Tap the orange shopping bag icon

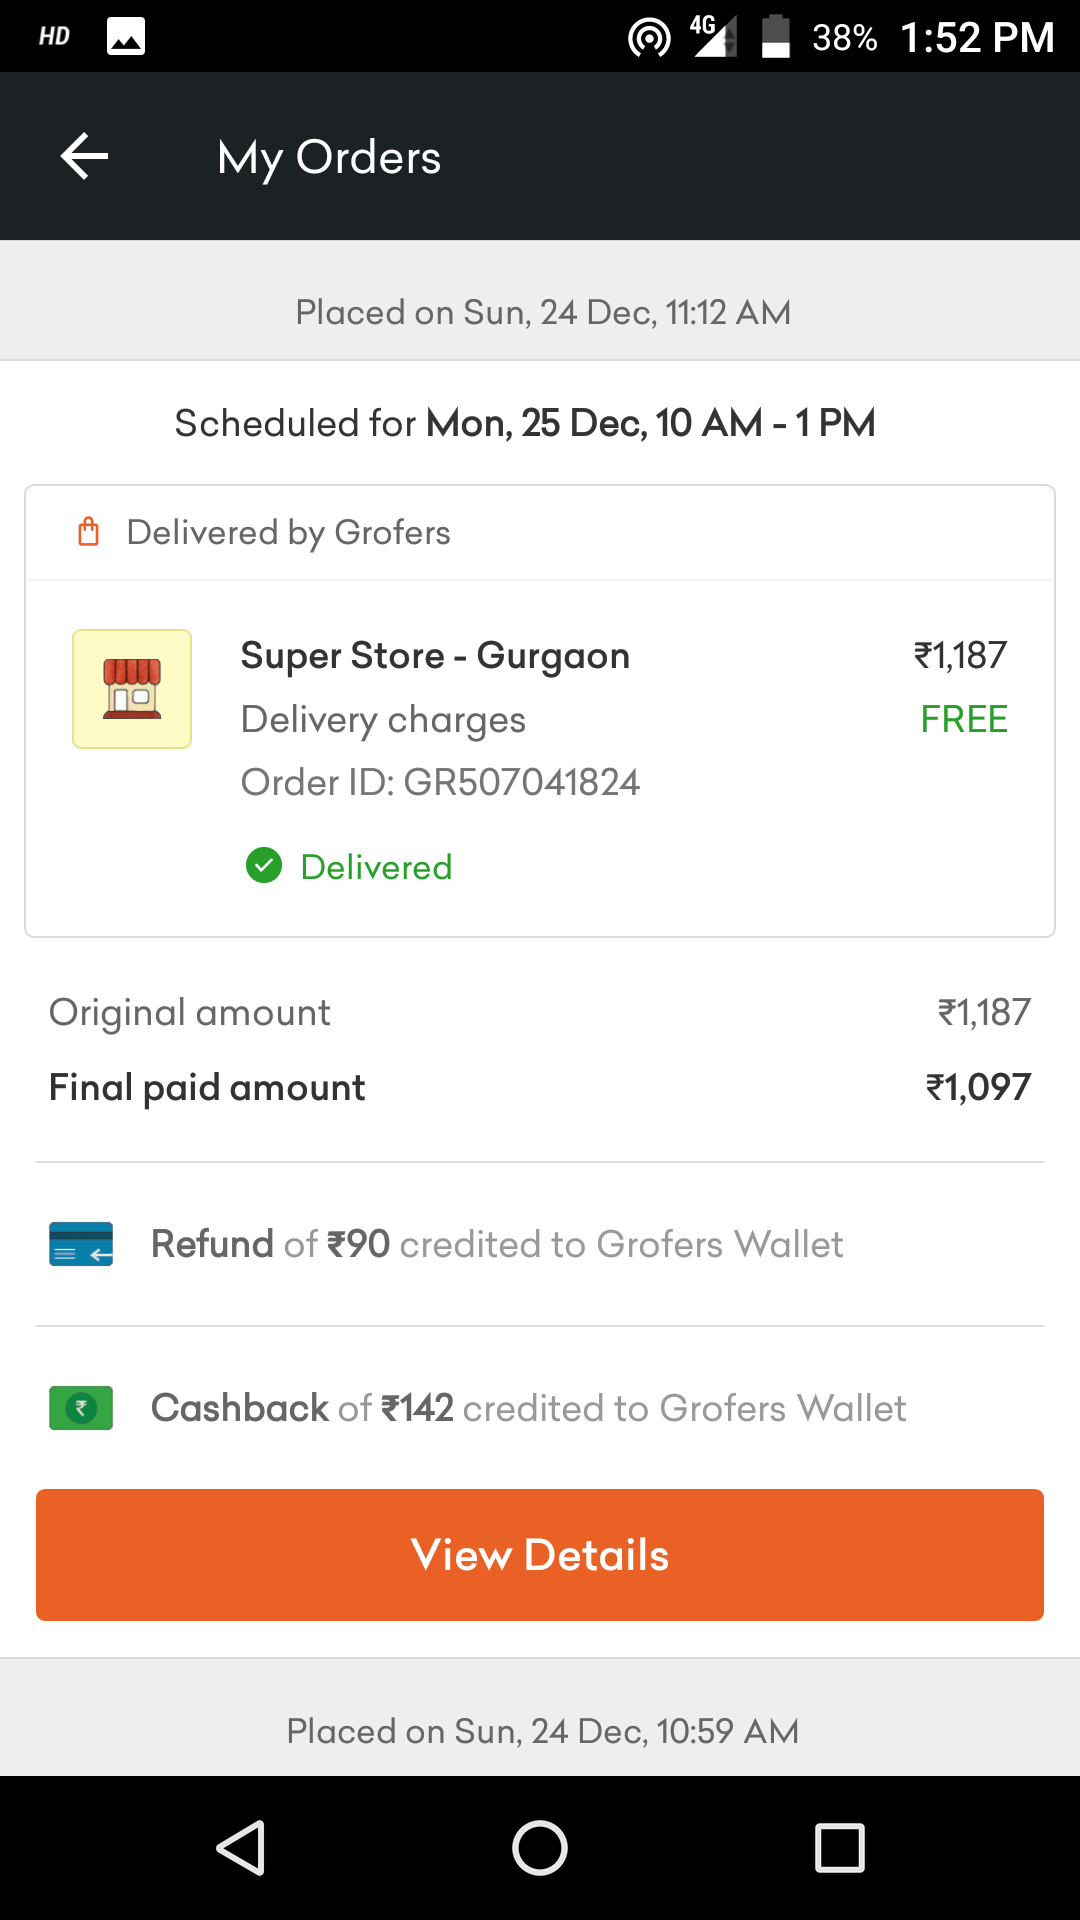click(x=89, y=531)
